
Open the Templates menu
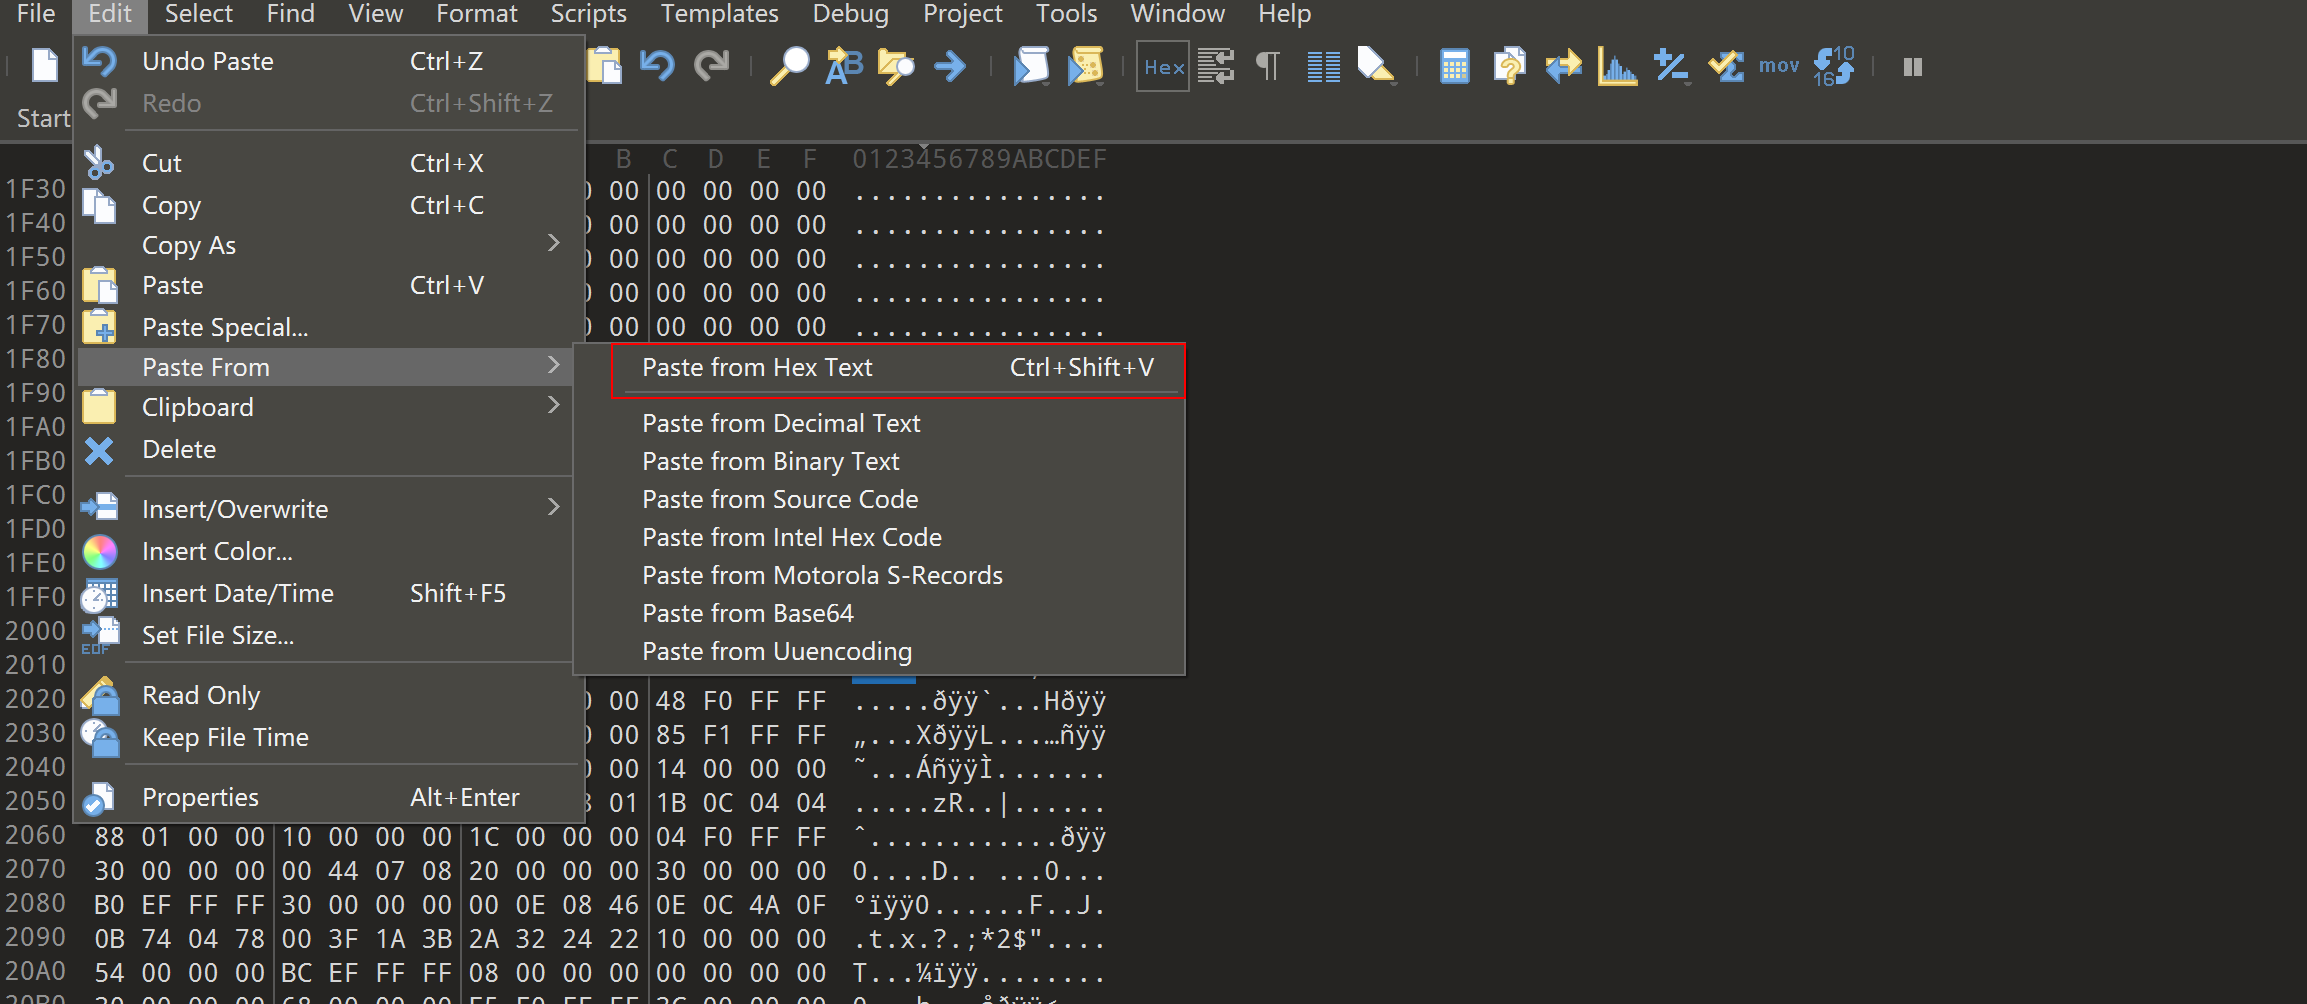click(x=719, y=14)
